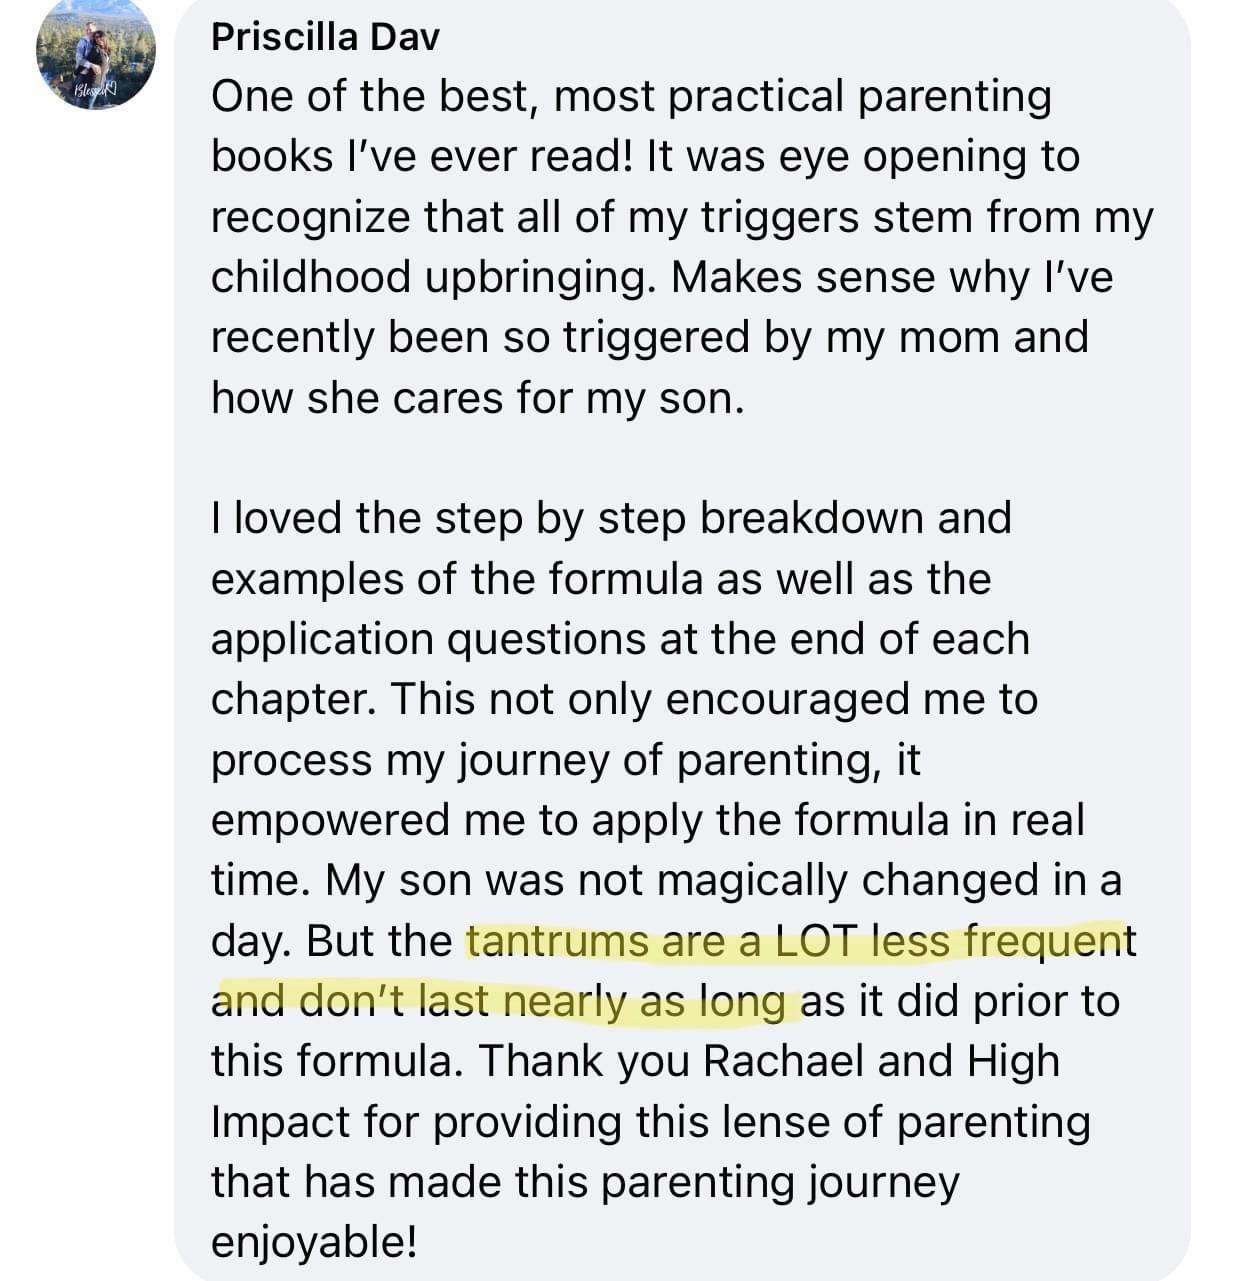1242x1281 pixels.
Task: Click the final word "enjoyable!"
Action: (x=313, y=1242)
